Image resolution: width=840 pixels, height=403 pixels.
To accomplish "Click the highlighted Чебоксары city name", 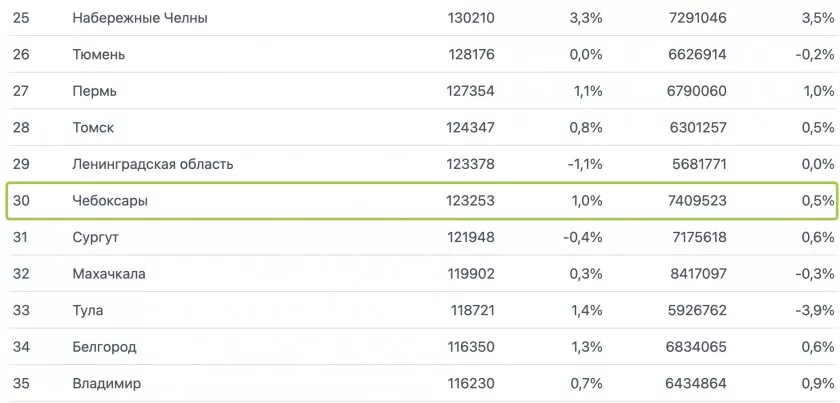I will (x=110, y=201).
